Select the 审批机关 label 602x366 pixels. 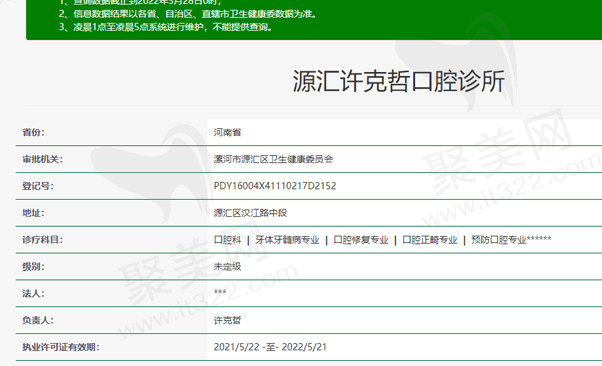tap(42, 159)
